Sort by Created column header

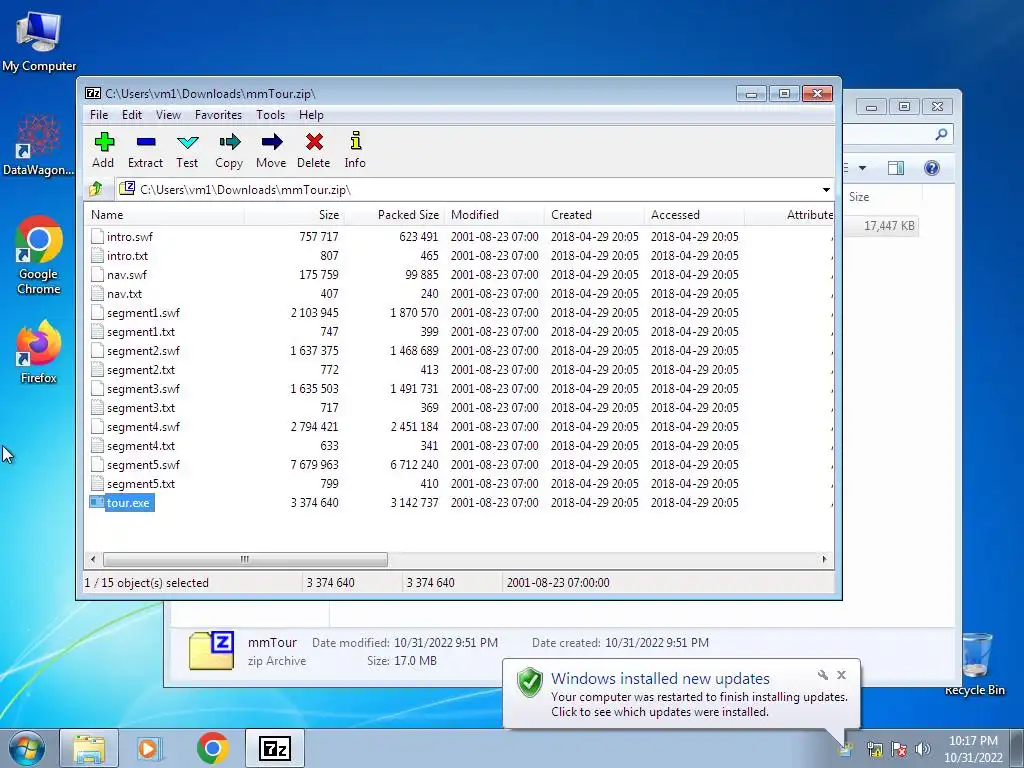594,215
